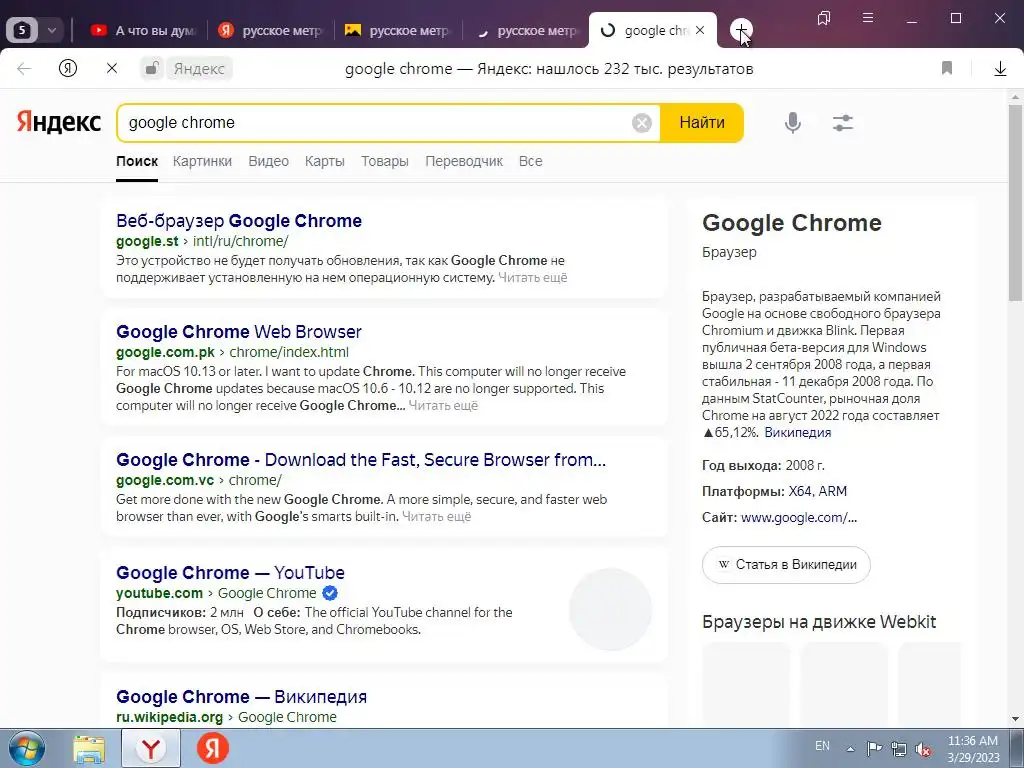Screen dimensions: 1024x768
Task: Open the bookmarks collections icon in title bar
Action: [x=824, y=18]
